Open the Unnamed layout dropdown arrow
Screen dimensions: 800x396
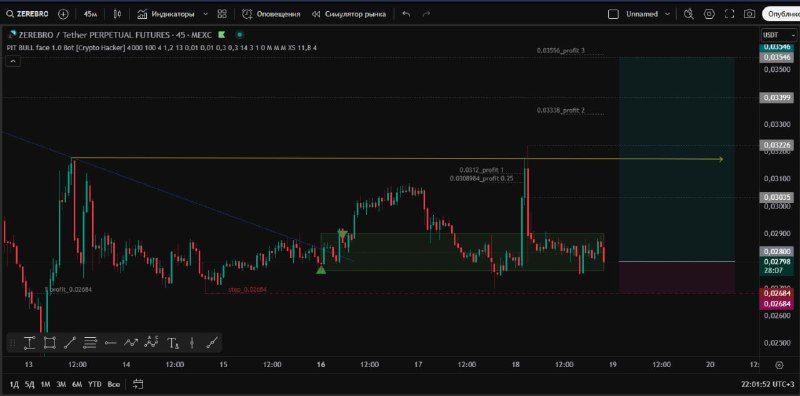point(667,14)
